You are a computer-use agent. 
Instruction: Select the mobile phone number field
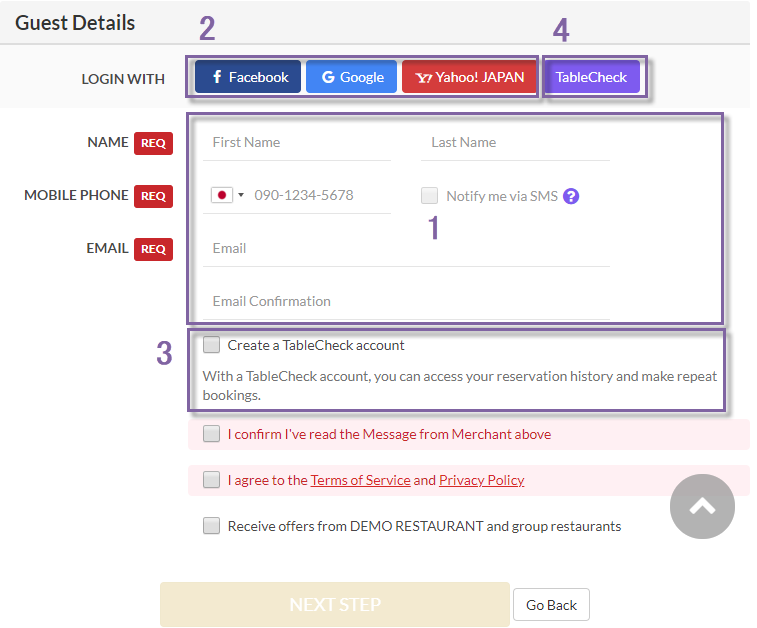pyautogui.click(x=320, y=195)
